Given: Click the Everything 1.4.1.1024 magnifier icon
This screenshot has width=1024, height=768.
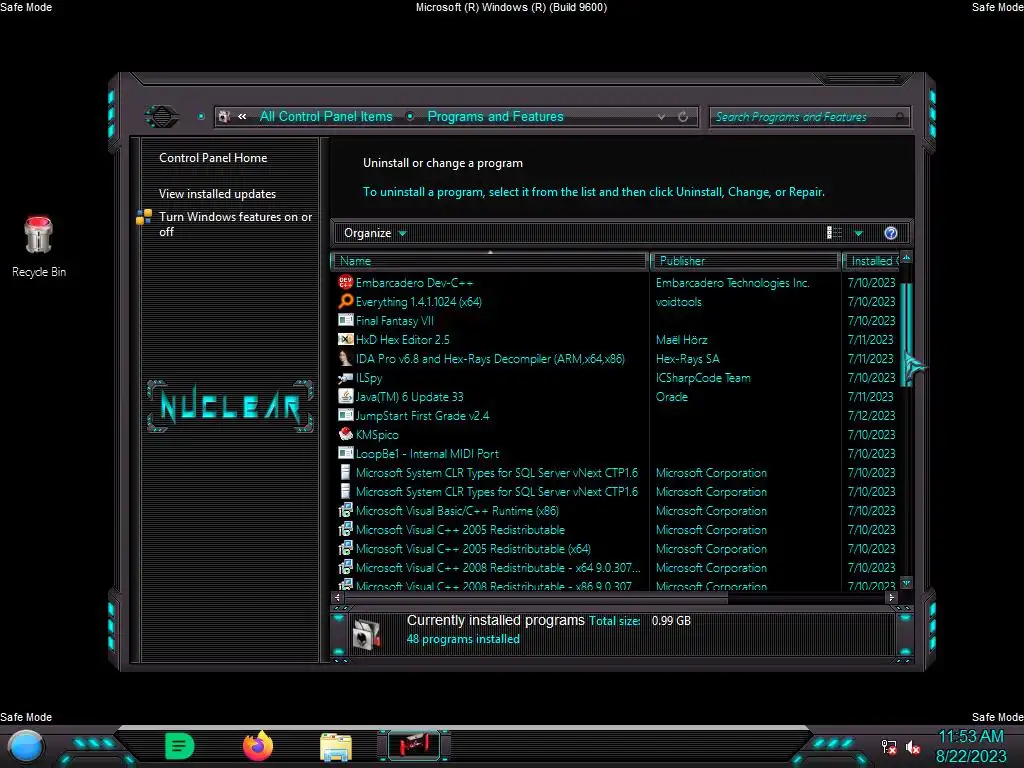Looking at the screenshot, I should coord(345,301).
